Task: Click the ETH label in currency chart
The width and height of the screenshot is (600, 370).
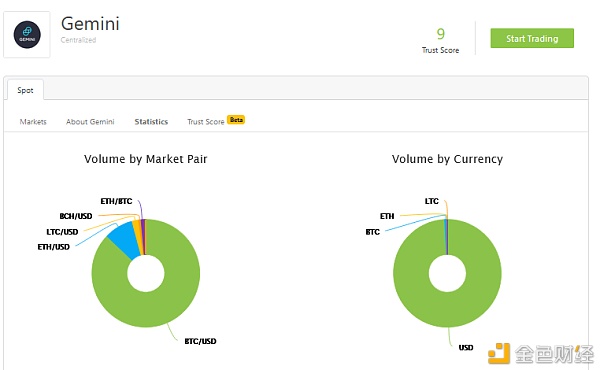Action: (x=387, y=216)
